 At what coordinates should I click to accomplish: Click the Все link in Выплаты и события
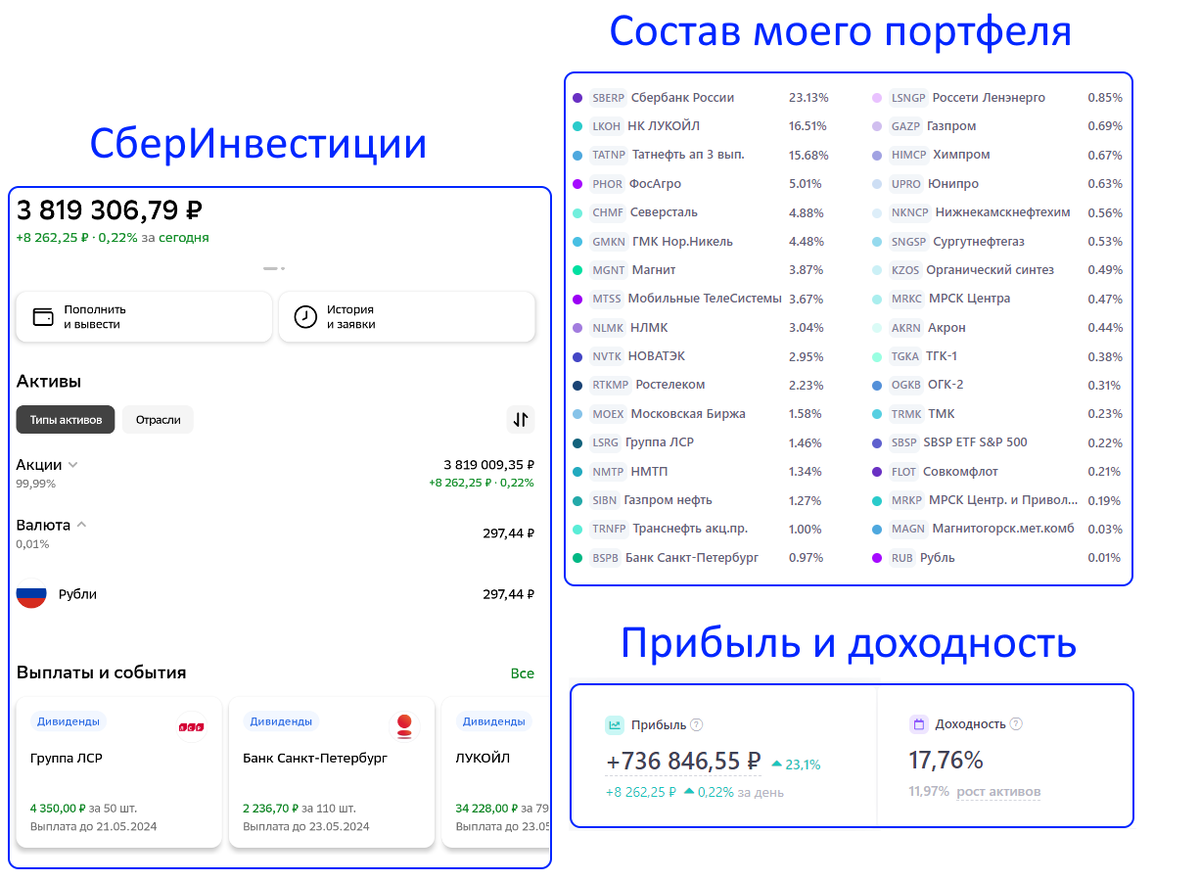[522, 674]
